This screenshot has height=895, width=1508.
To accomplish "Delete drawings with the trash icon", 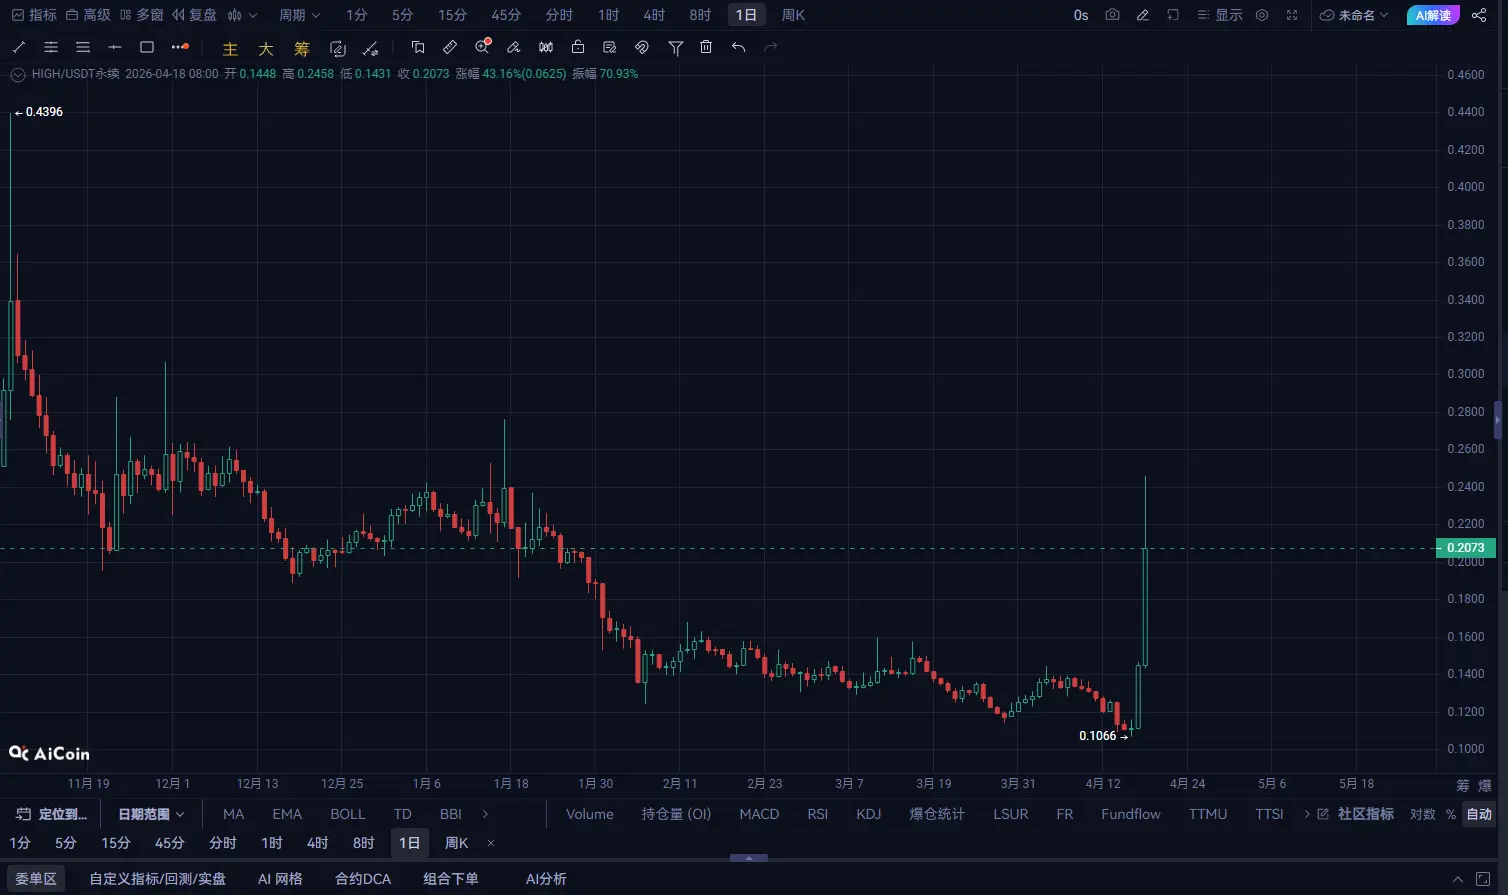I will tap(706, 47).
